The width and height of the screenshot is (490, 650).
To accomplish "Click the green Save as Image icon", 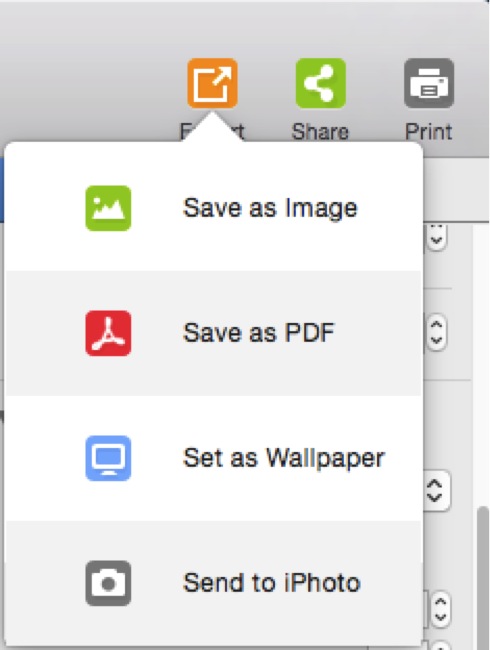I will [x=108, y=209].
